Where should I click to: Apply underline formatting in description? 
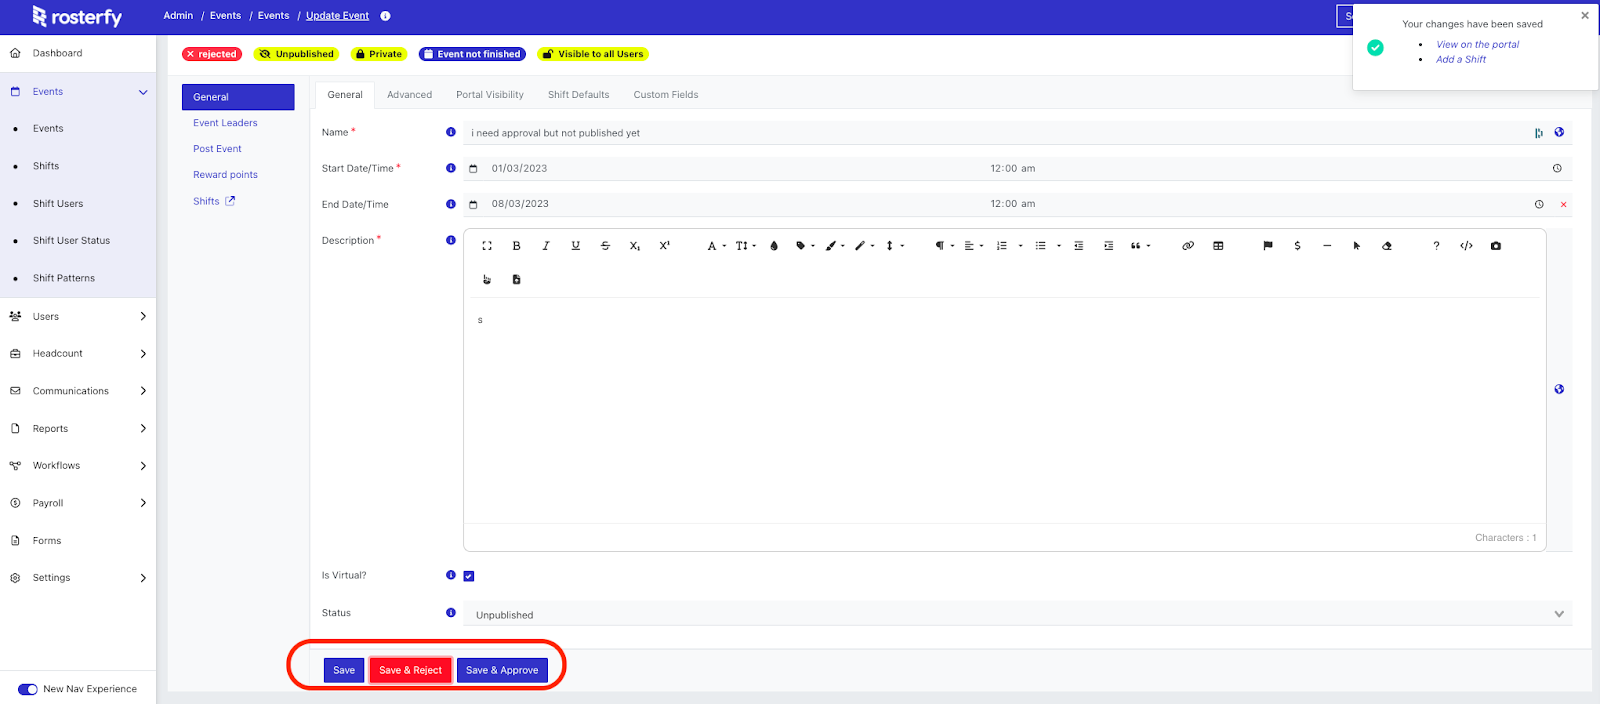(x=575, y=246)
